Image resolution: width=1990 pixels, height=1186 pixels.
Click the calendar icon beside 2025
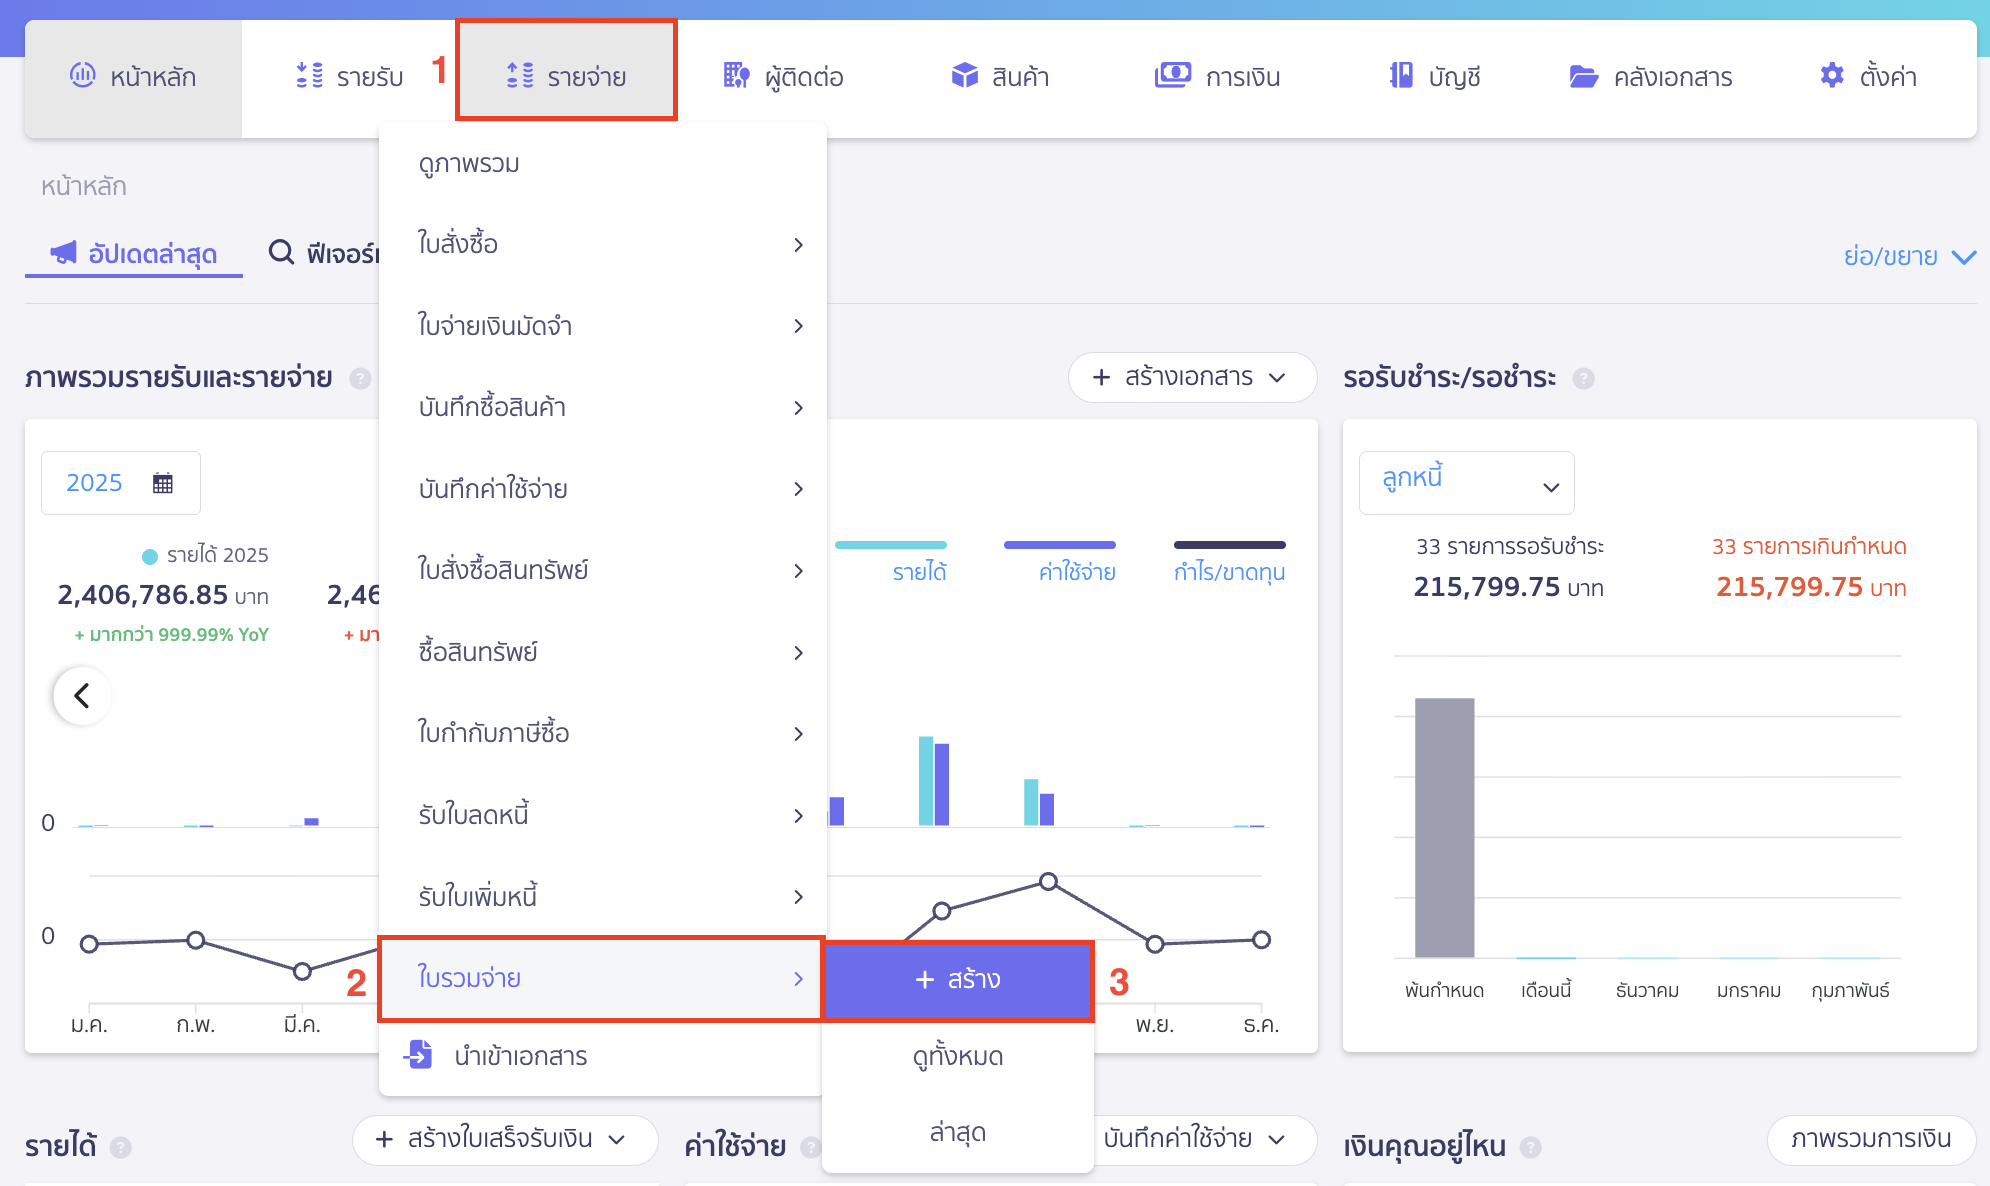163,483
